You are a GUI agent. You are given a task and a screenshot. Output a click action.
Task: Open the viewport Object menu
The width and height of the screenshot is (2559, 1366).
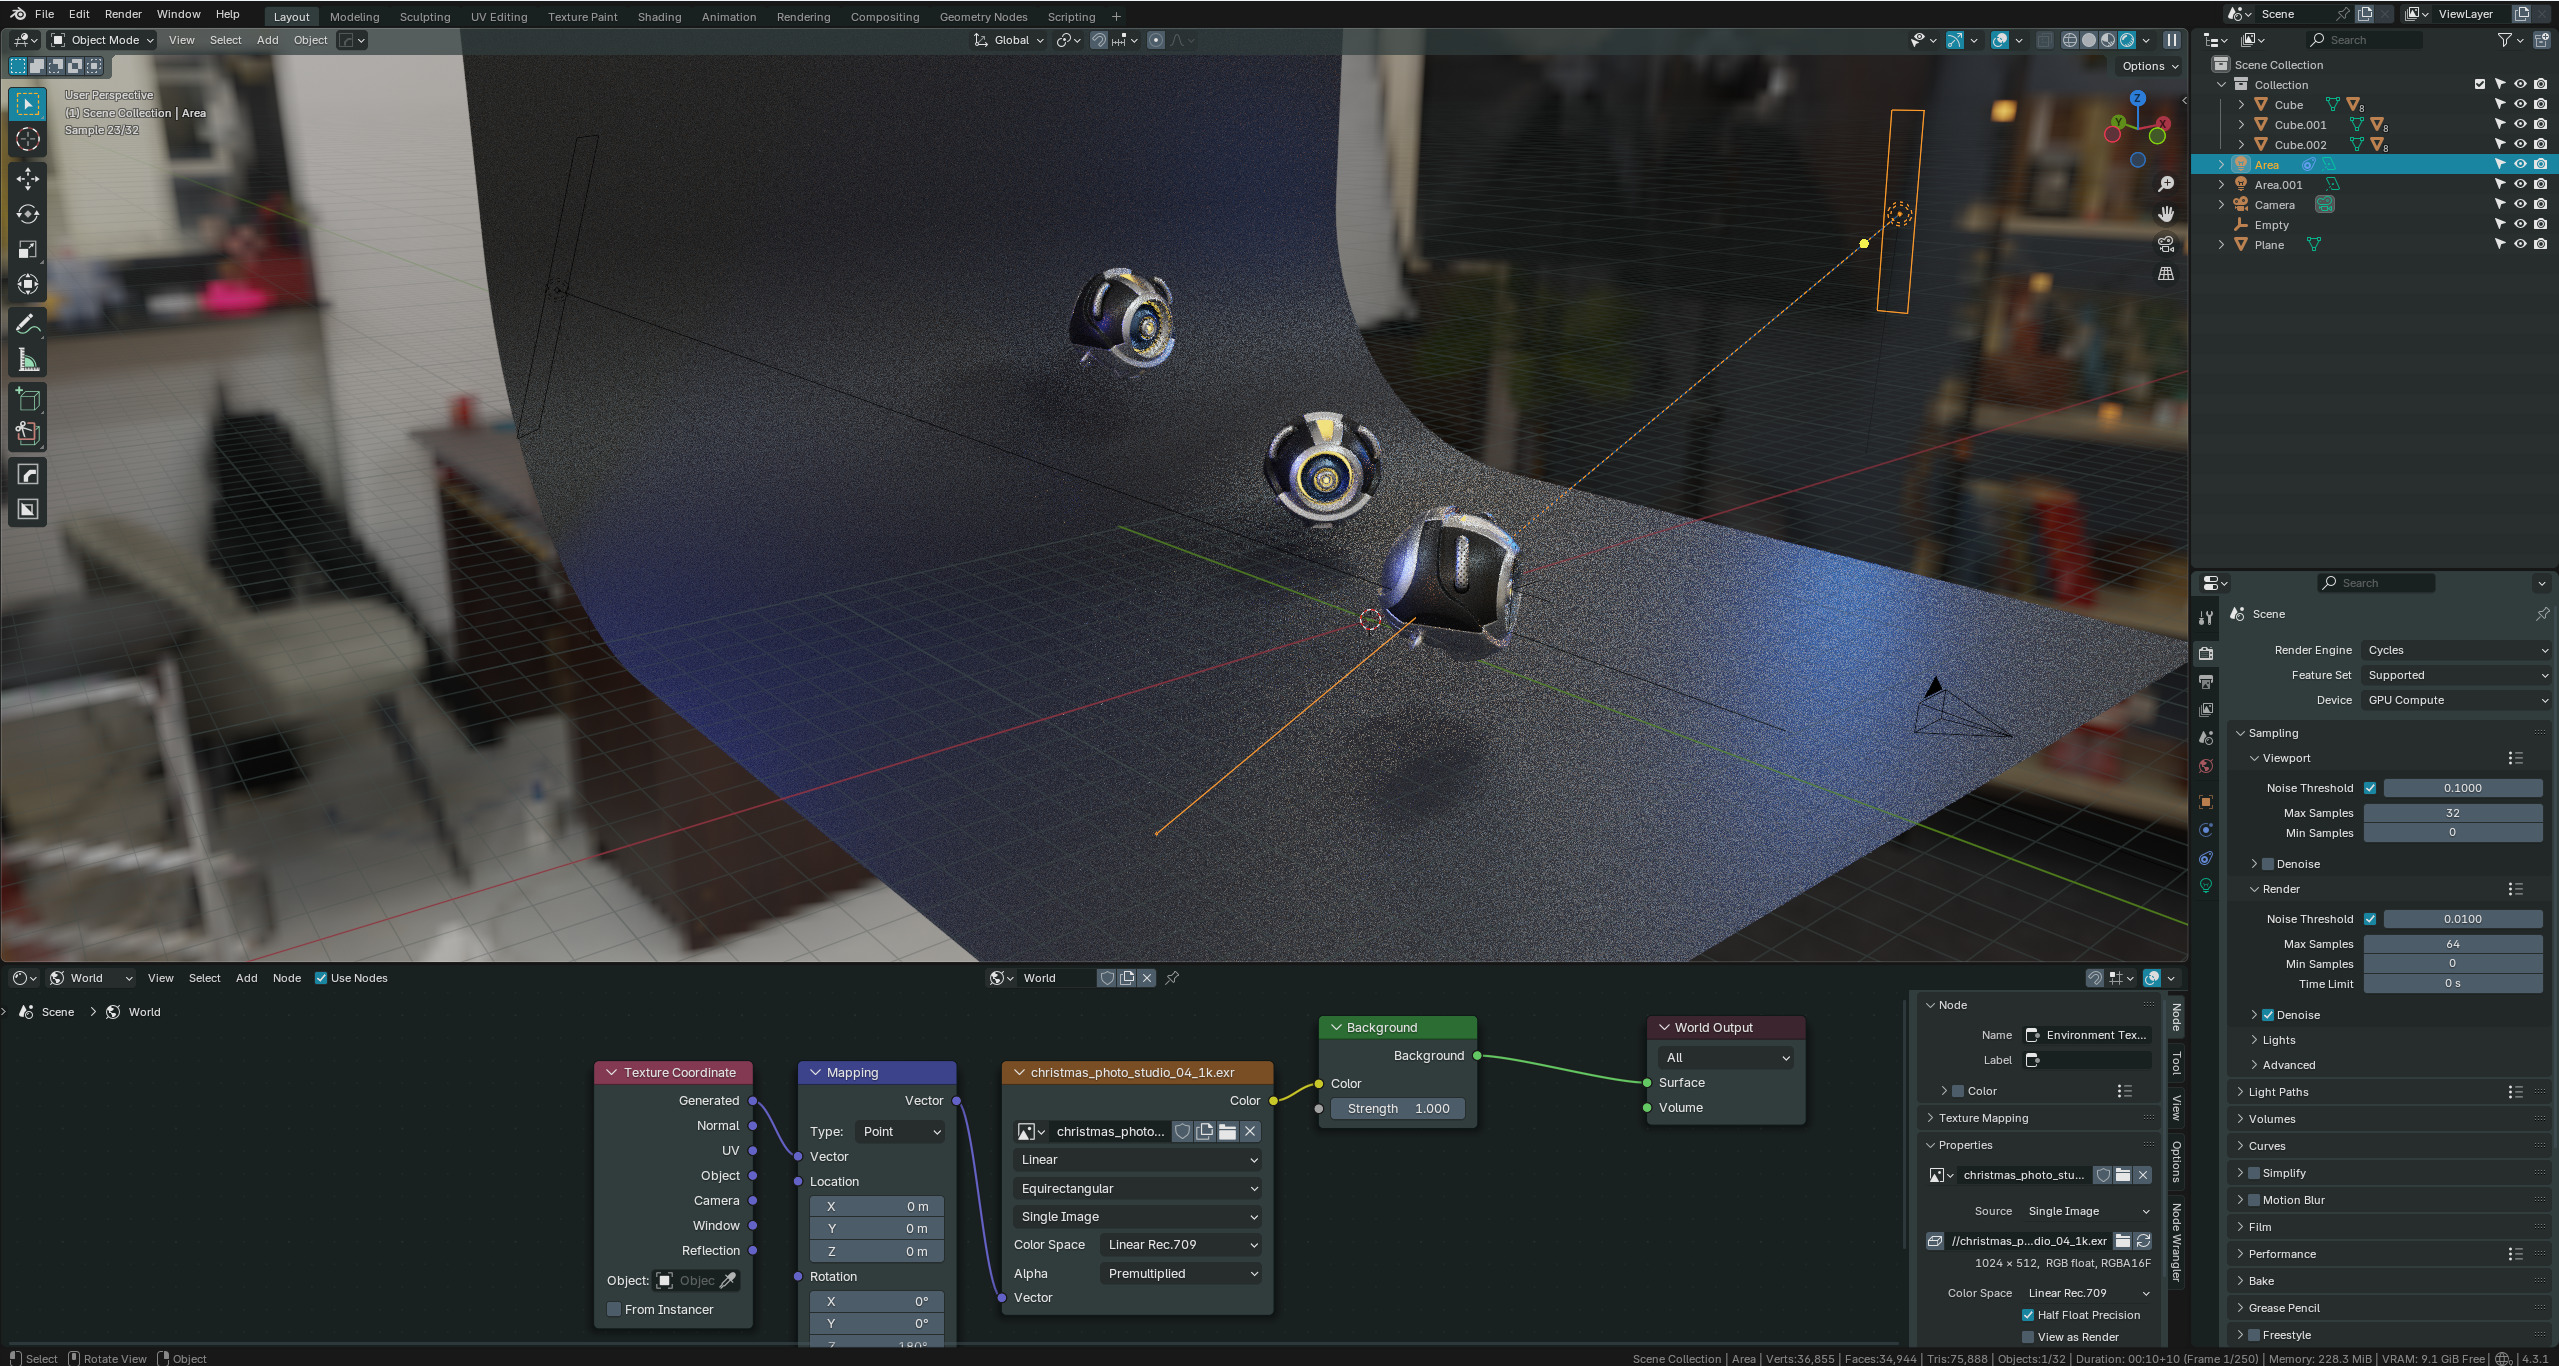(x=310, y=40)
